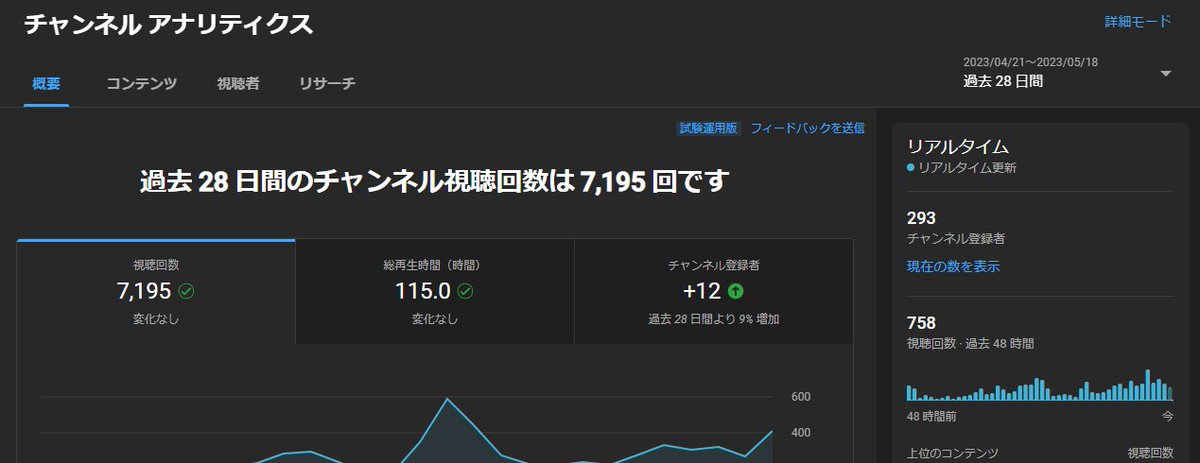Switch to the 視聴者 tab
This screenshot has height=463, width=1200.
[238, 84]
